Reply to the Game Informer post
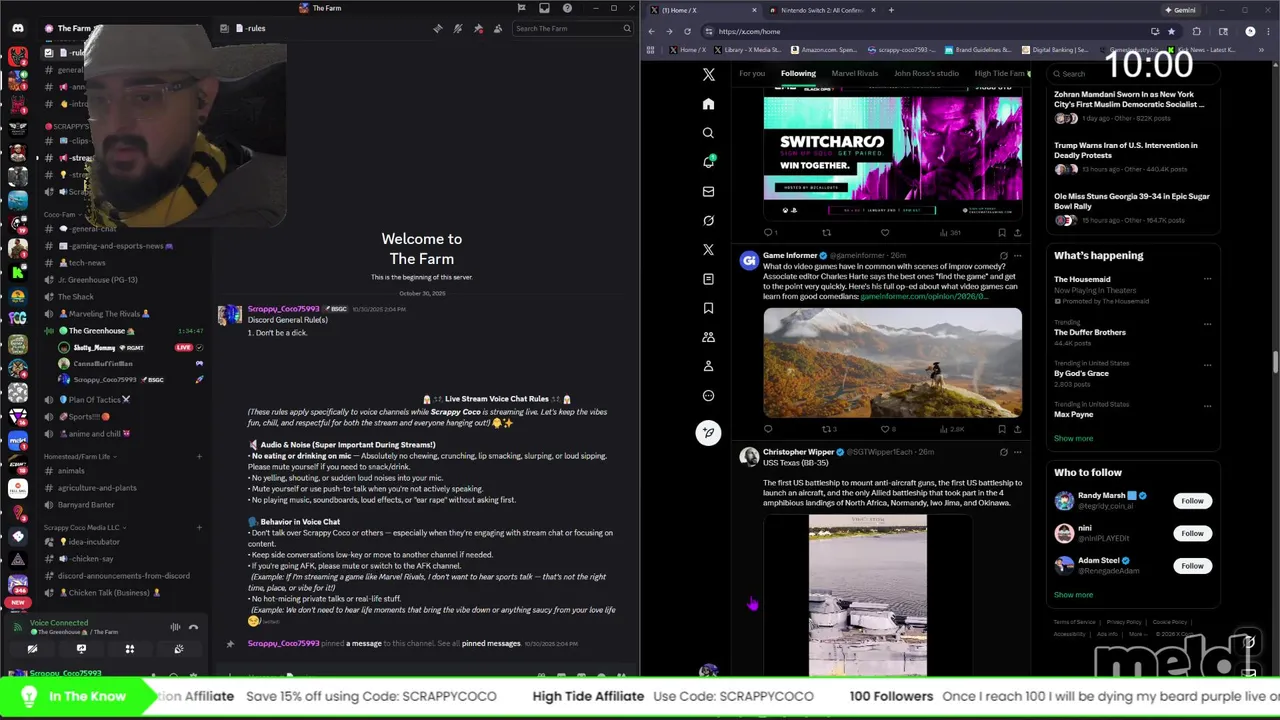The image size is (1280, 720). [768, 429]
